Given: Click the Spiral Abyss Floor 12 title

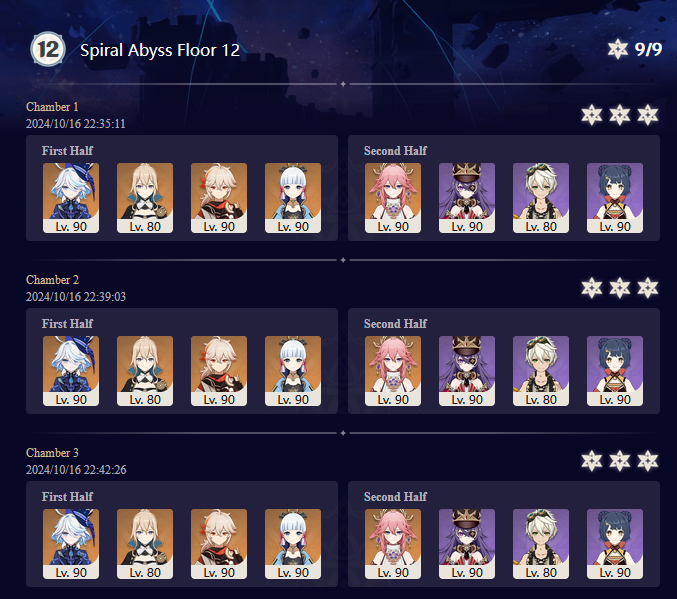Looking at the screenshot, I should pos(160,50).
